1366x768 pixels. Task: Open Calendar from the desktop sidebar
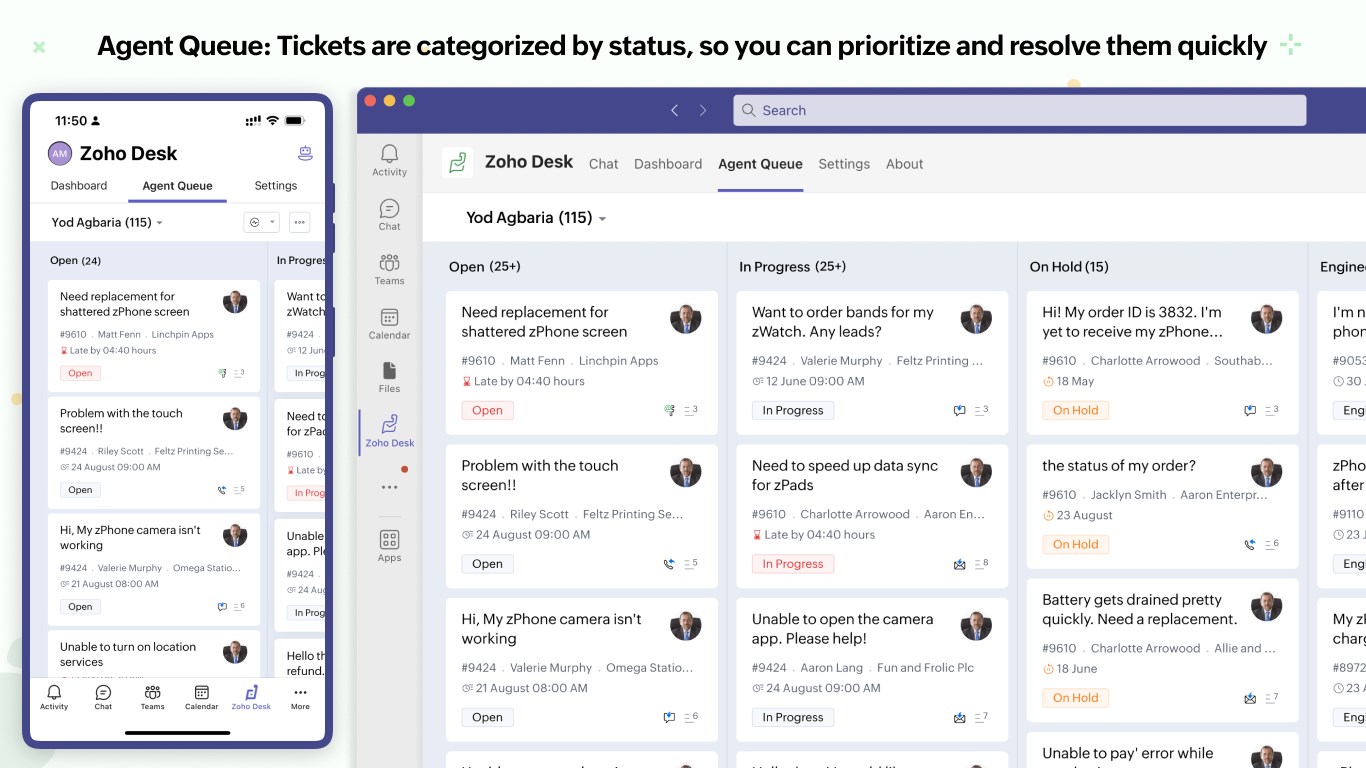(389, 323)
